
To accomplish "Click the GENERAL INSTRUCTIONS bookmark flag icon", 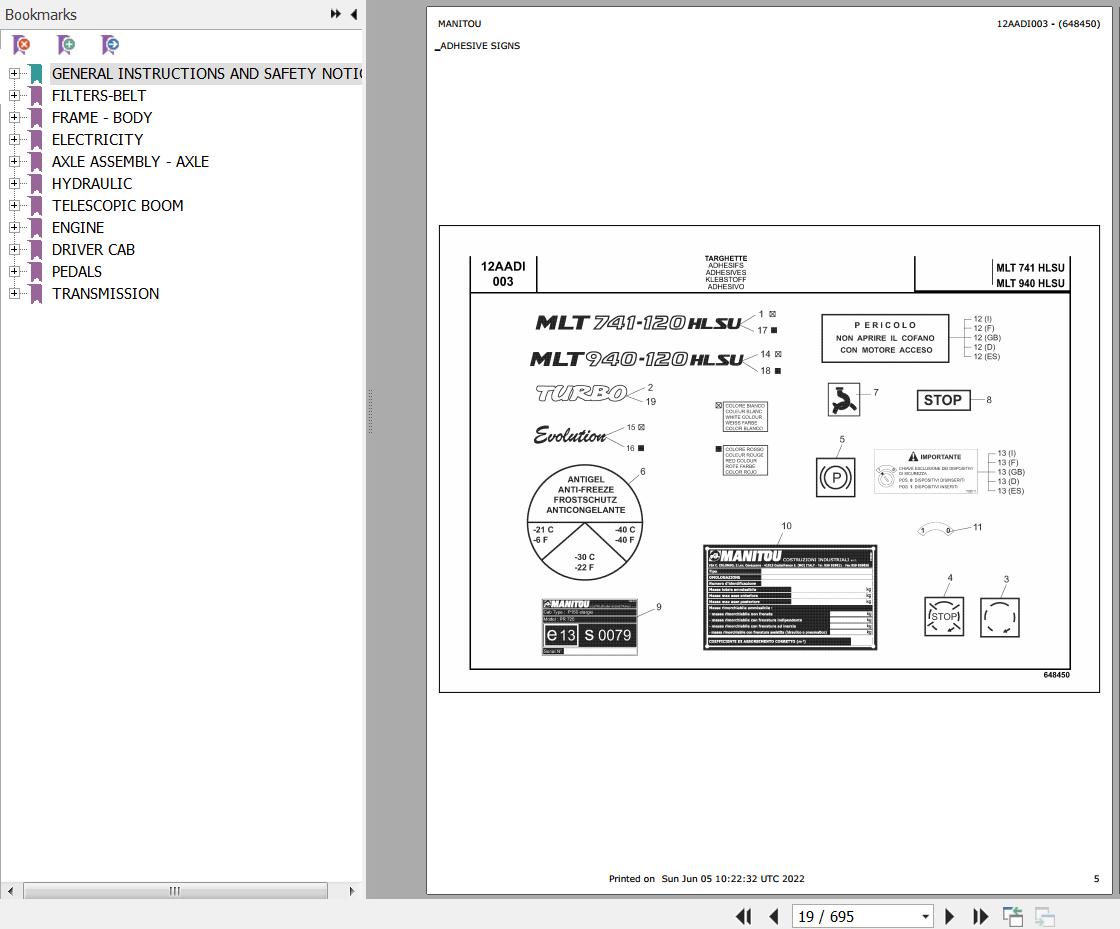I will point(36,74).
